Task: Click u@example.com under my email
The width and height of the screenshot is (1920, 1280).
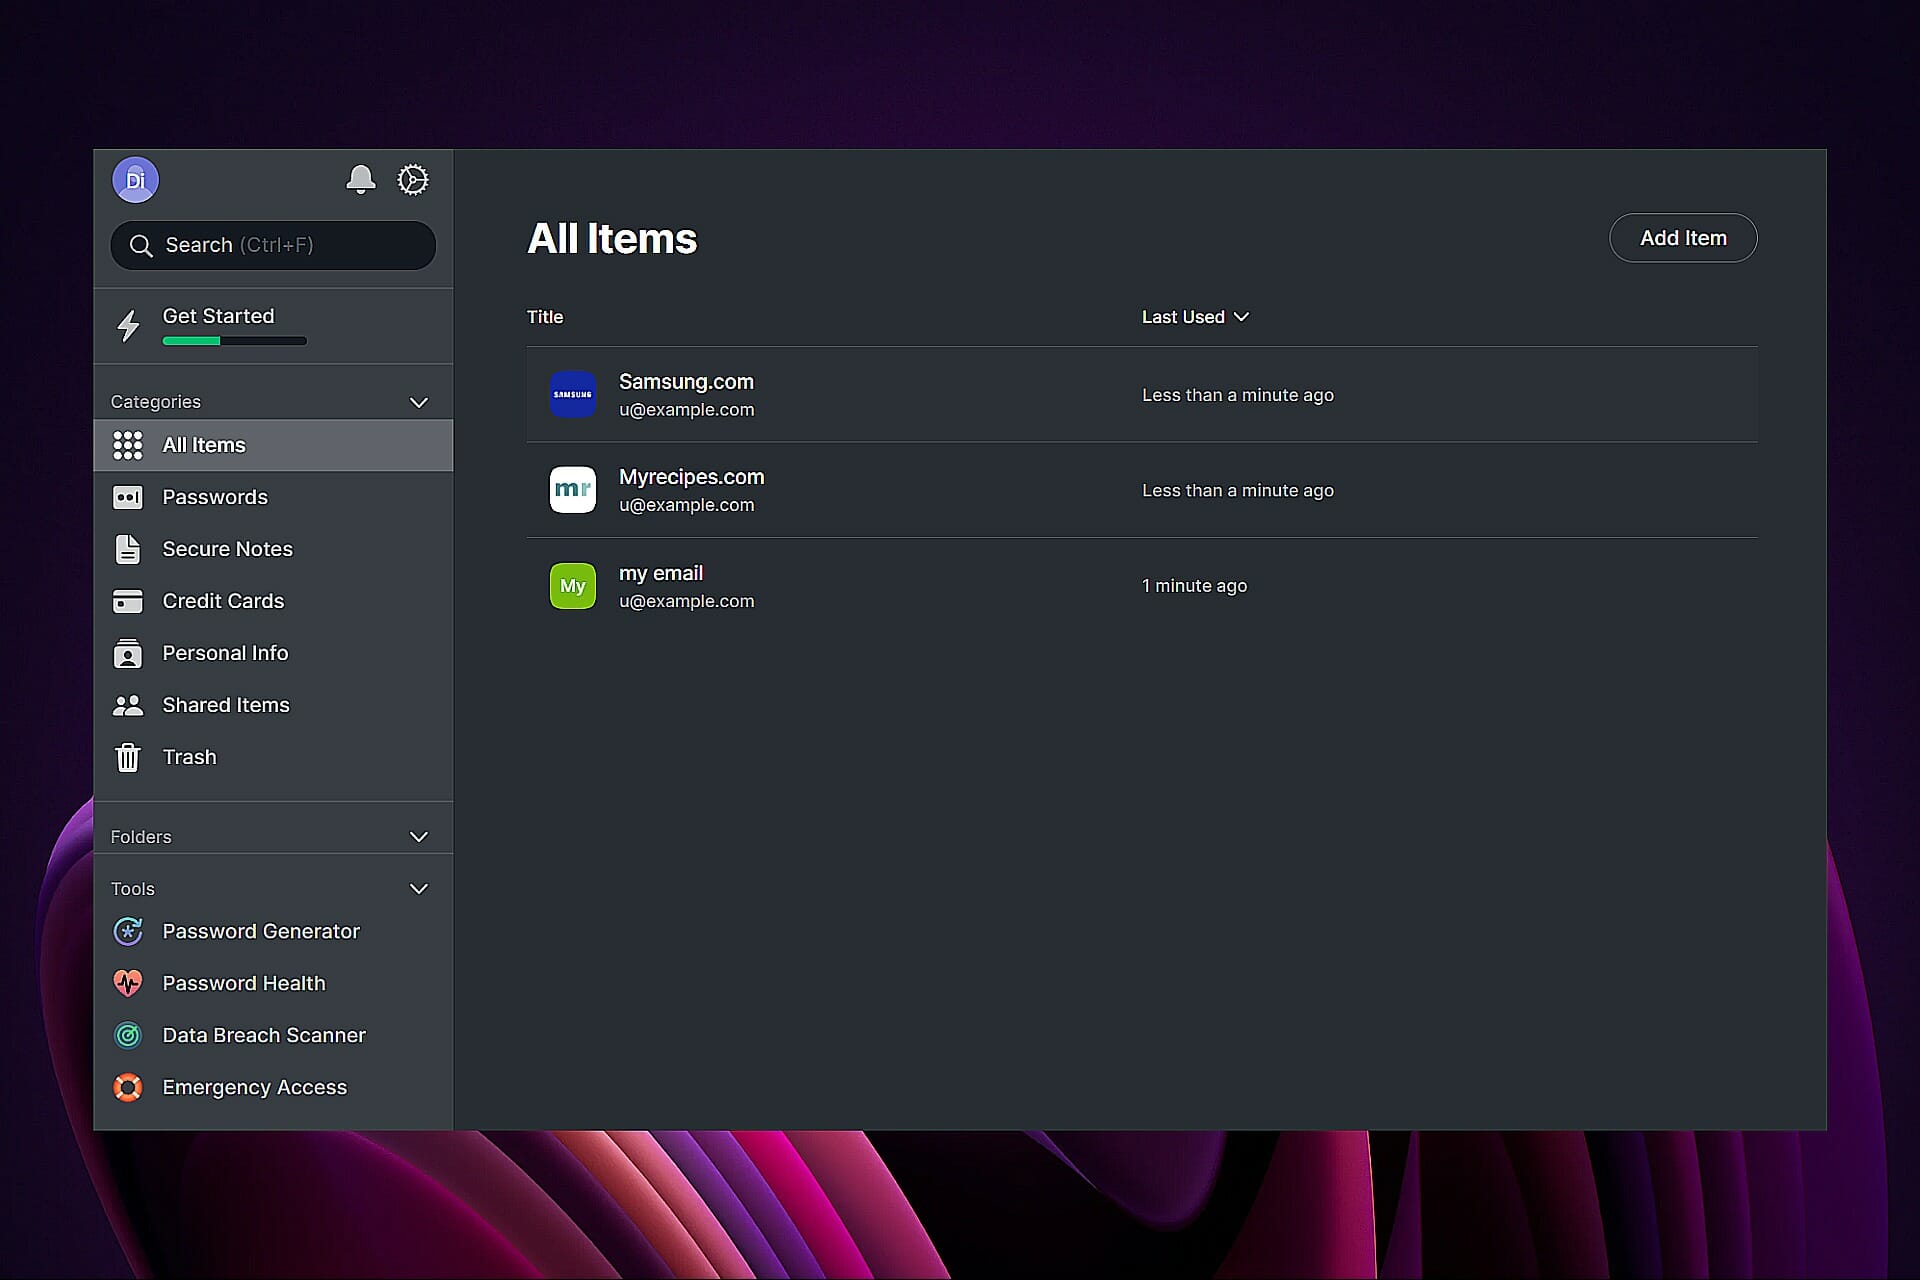Action: pos(686,601)
